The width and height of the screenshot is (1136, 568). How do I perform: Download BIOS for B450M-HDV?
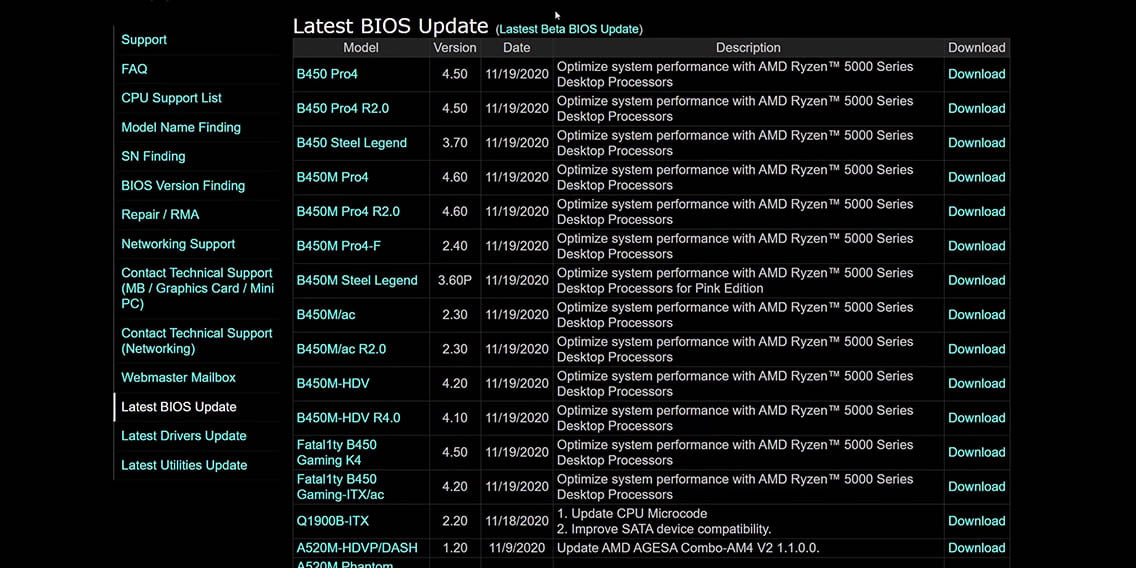click(977, 384)
